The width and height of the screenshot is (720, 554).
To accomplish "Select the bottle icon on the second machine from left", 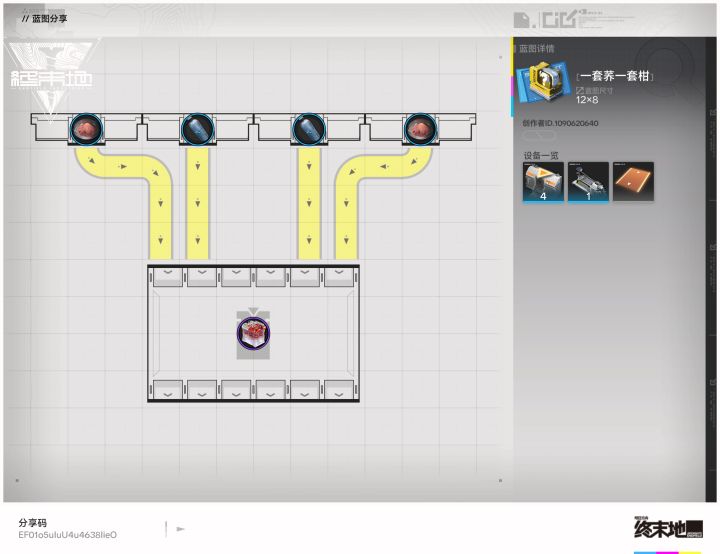I will coord(197,129).
